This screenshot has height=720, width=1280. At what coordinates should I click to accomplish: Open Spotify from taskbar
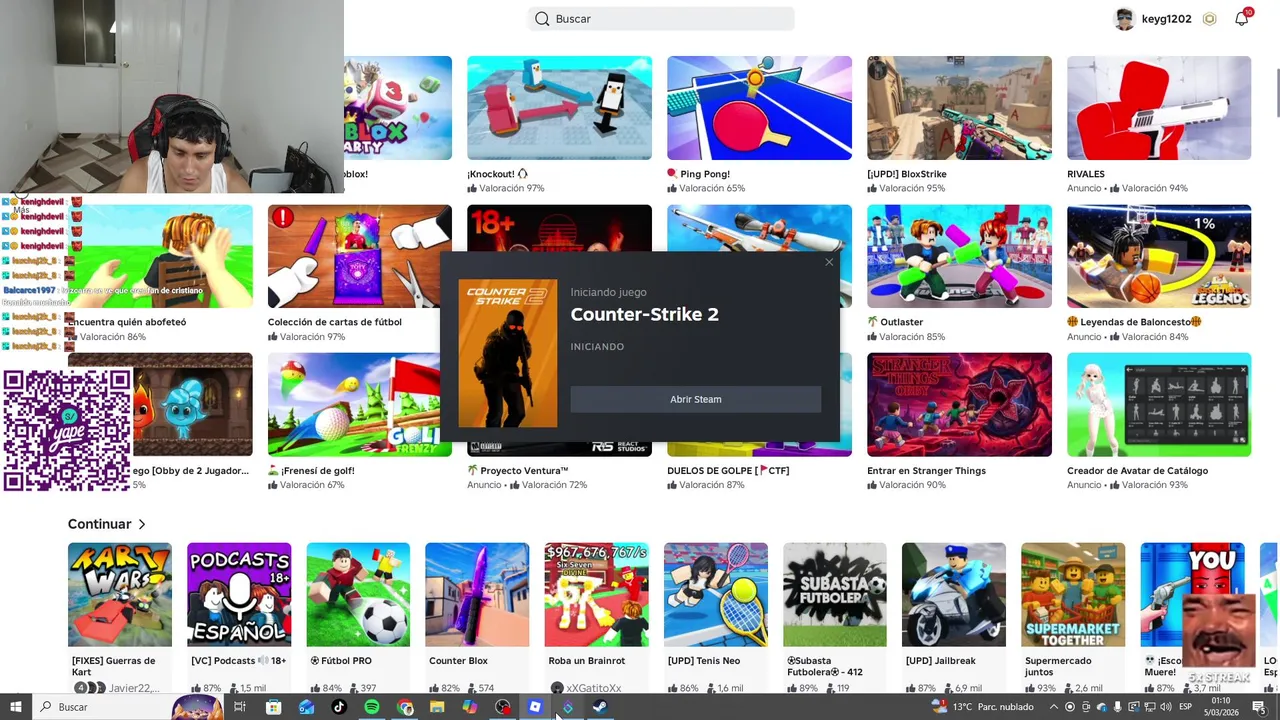(372, 707)
